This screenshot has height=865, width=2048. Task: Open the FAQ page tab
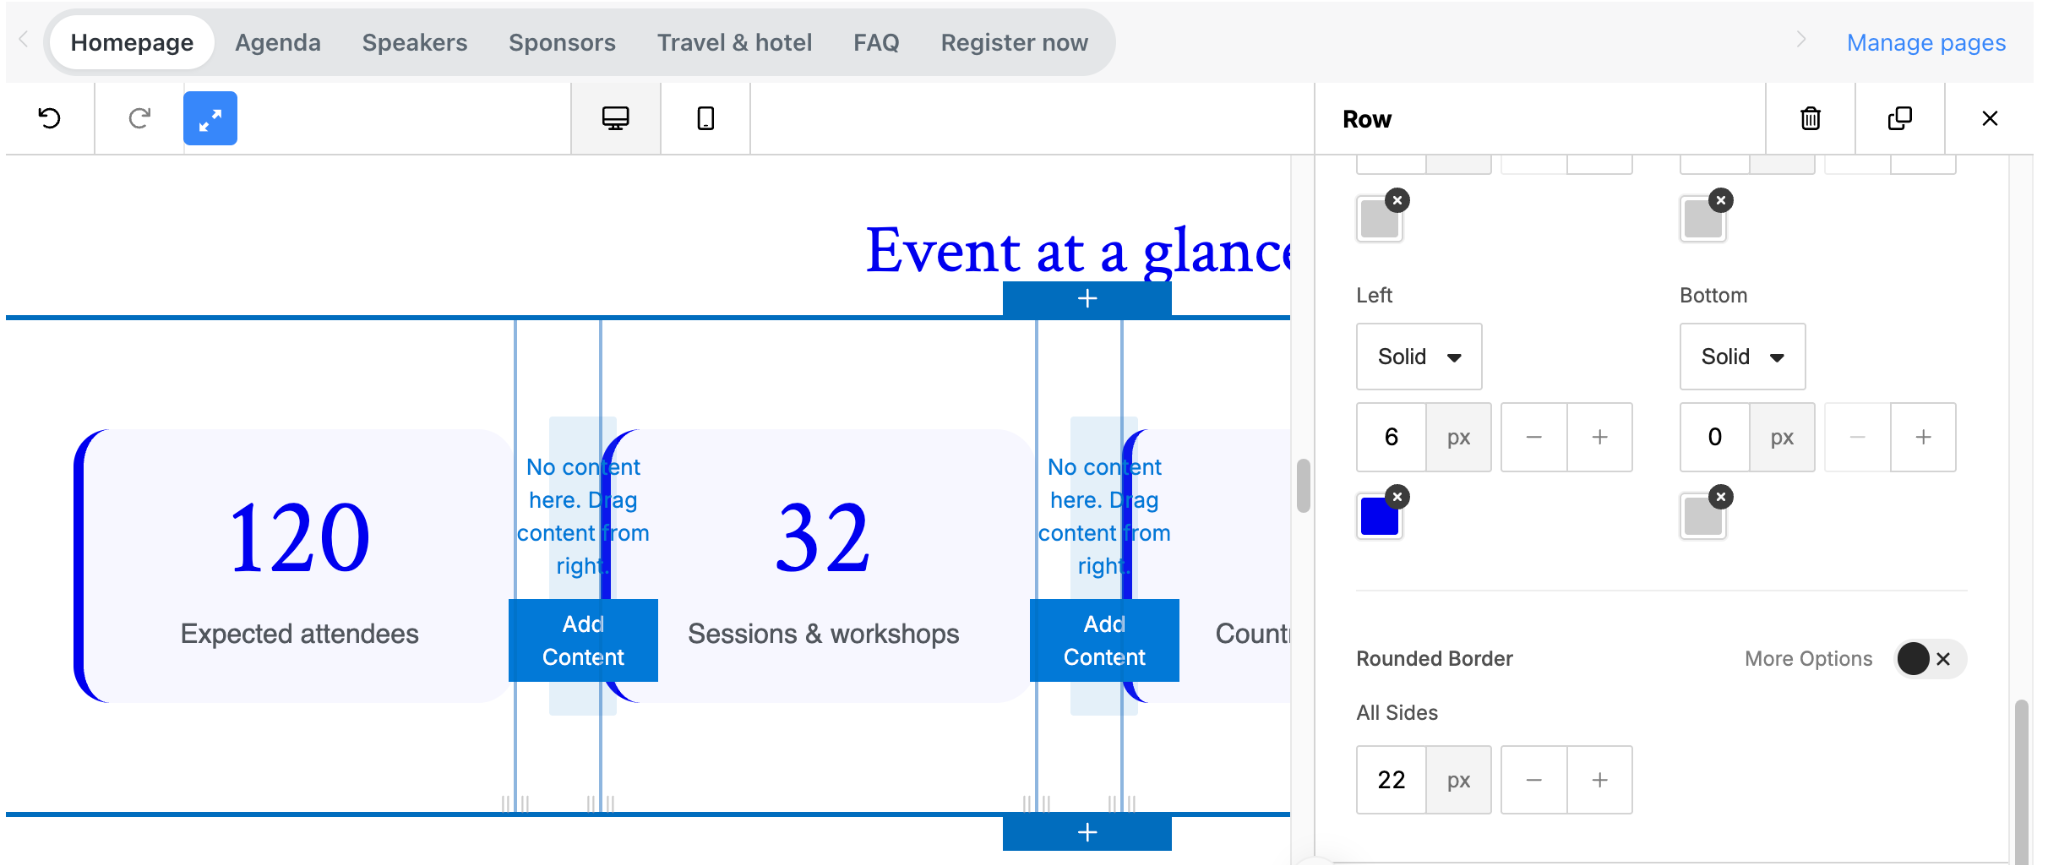click(876, 43)
